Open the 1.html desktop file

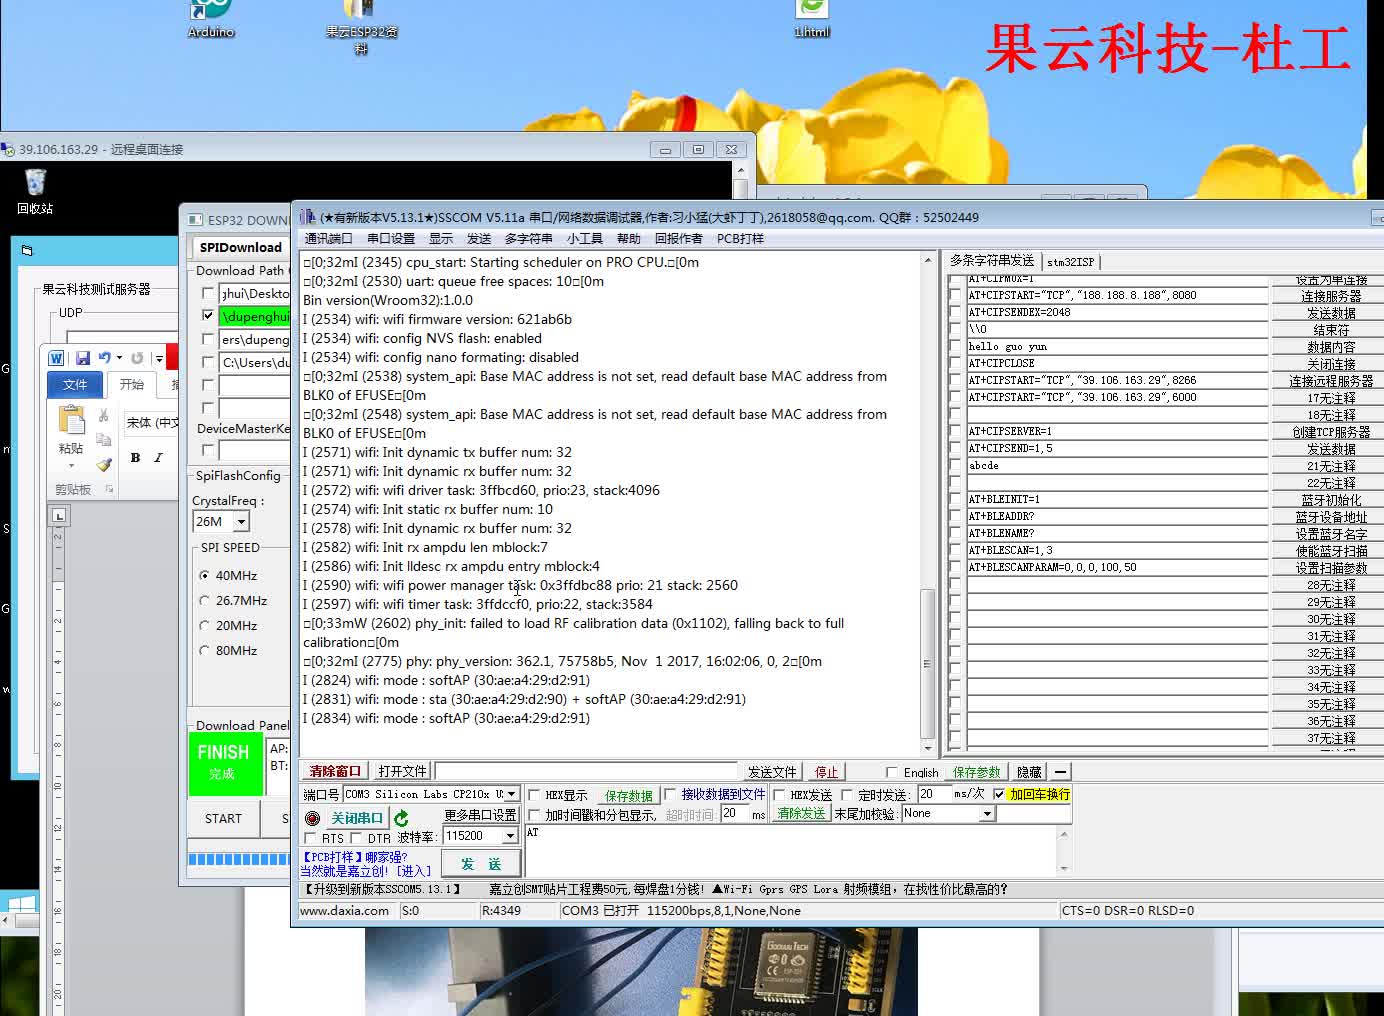point(812,17)
